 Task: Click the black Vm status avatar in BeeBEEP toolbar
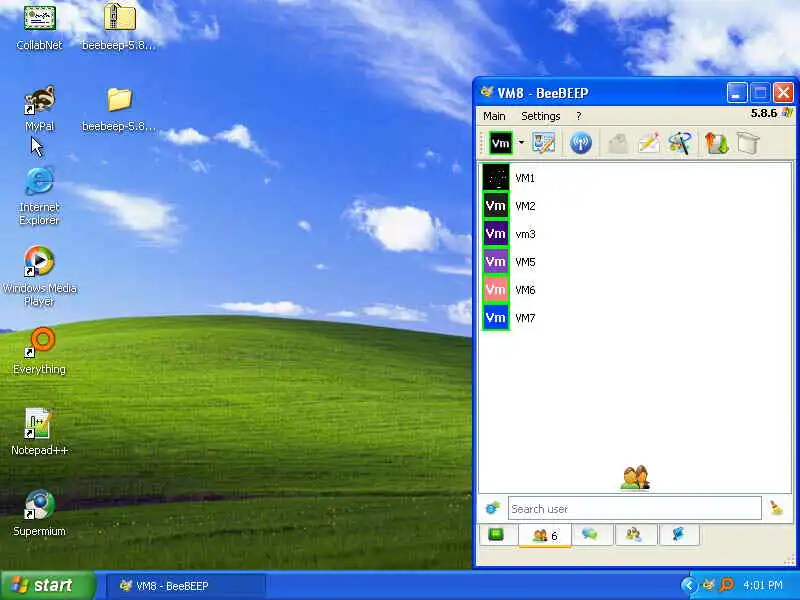pyautogui.click(x=500, y=143)
